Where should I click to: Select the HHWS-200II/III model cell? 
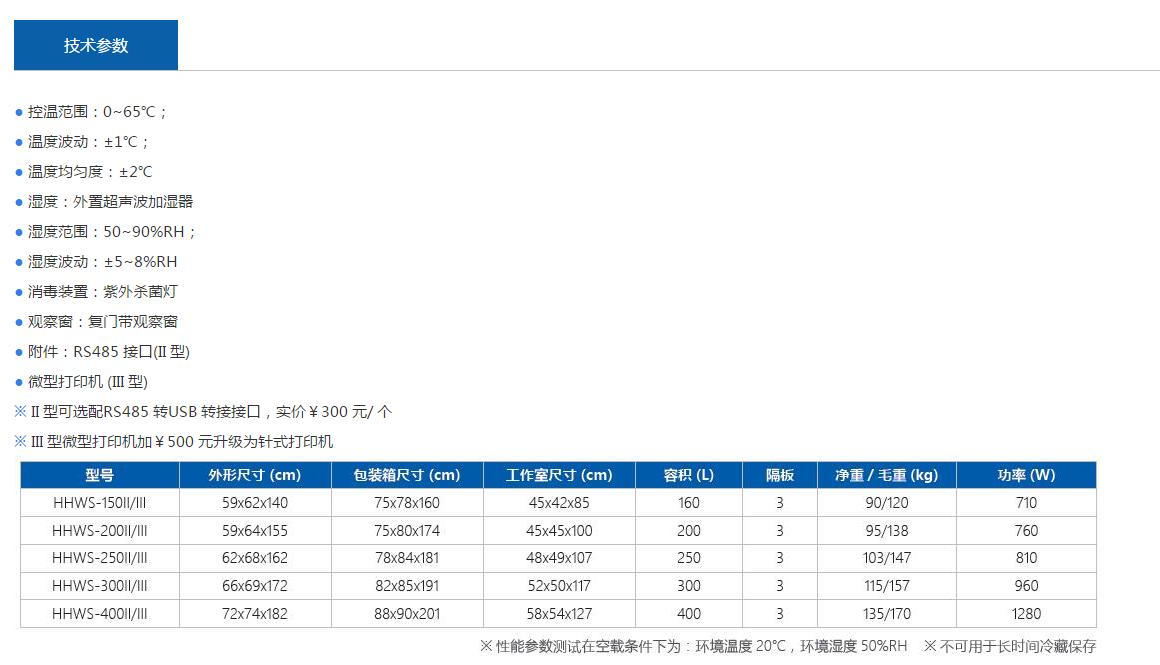tap(100, 531)
